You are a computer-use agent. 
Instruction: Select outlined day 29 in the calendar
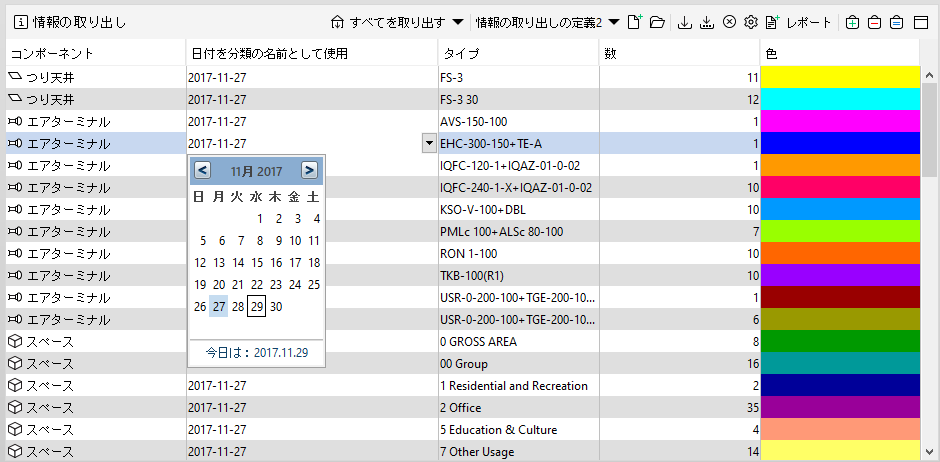(257, 307)
